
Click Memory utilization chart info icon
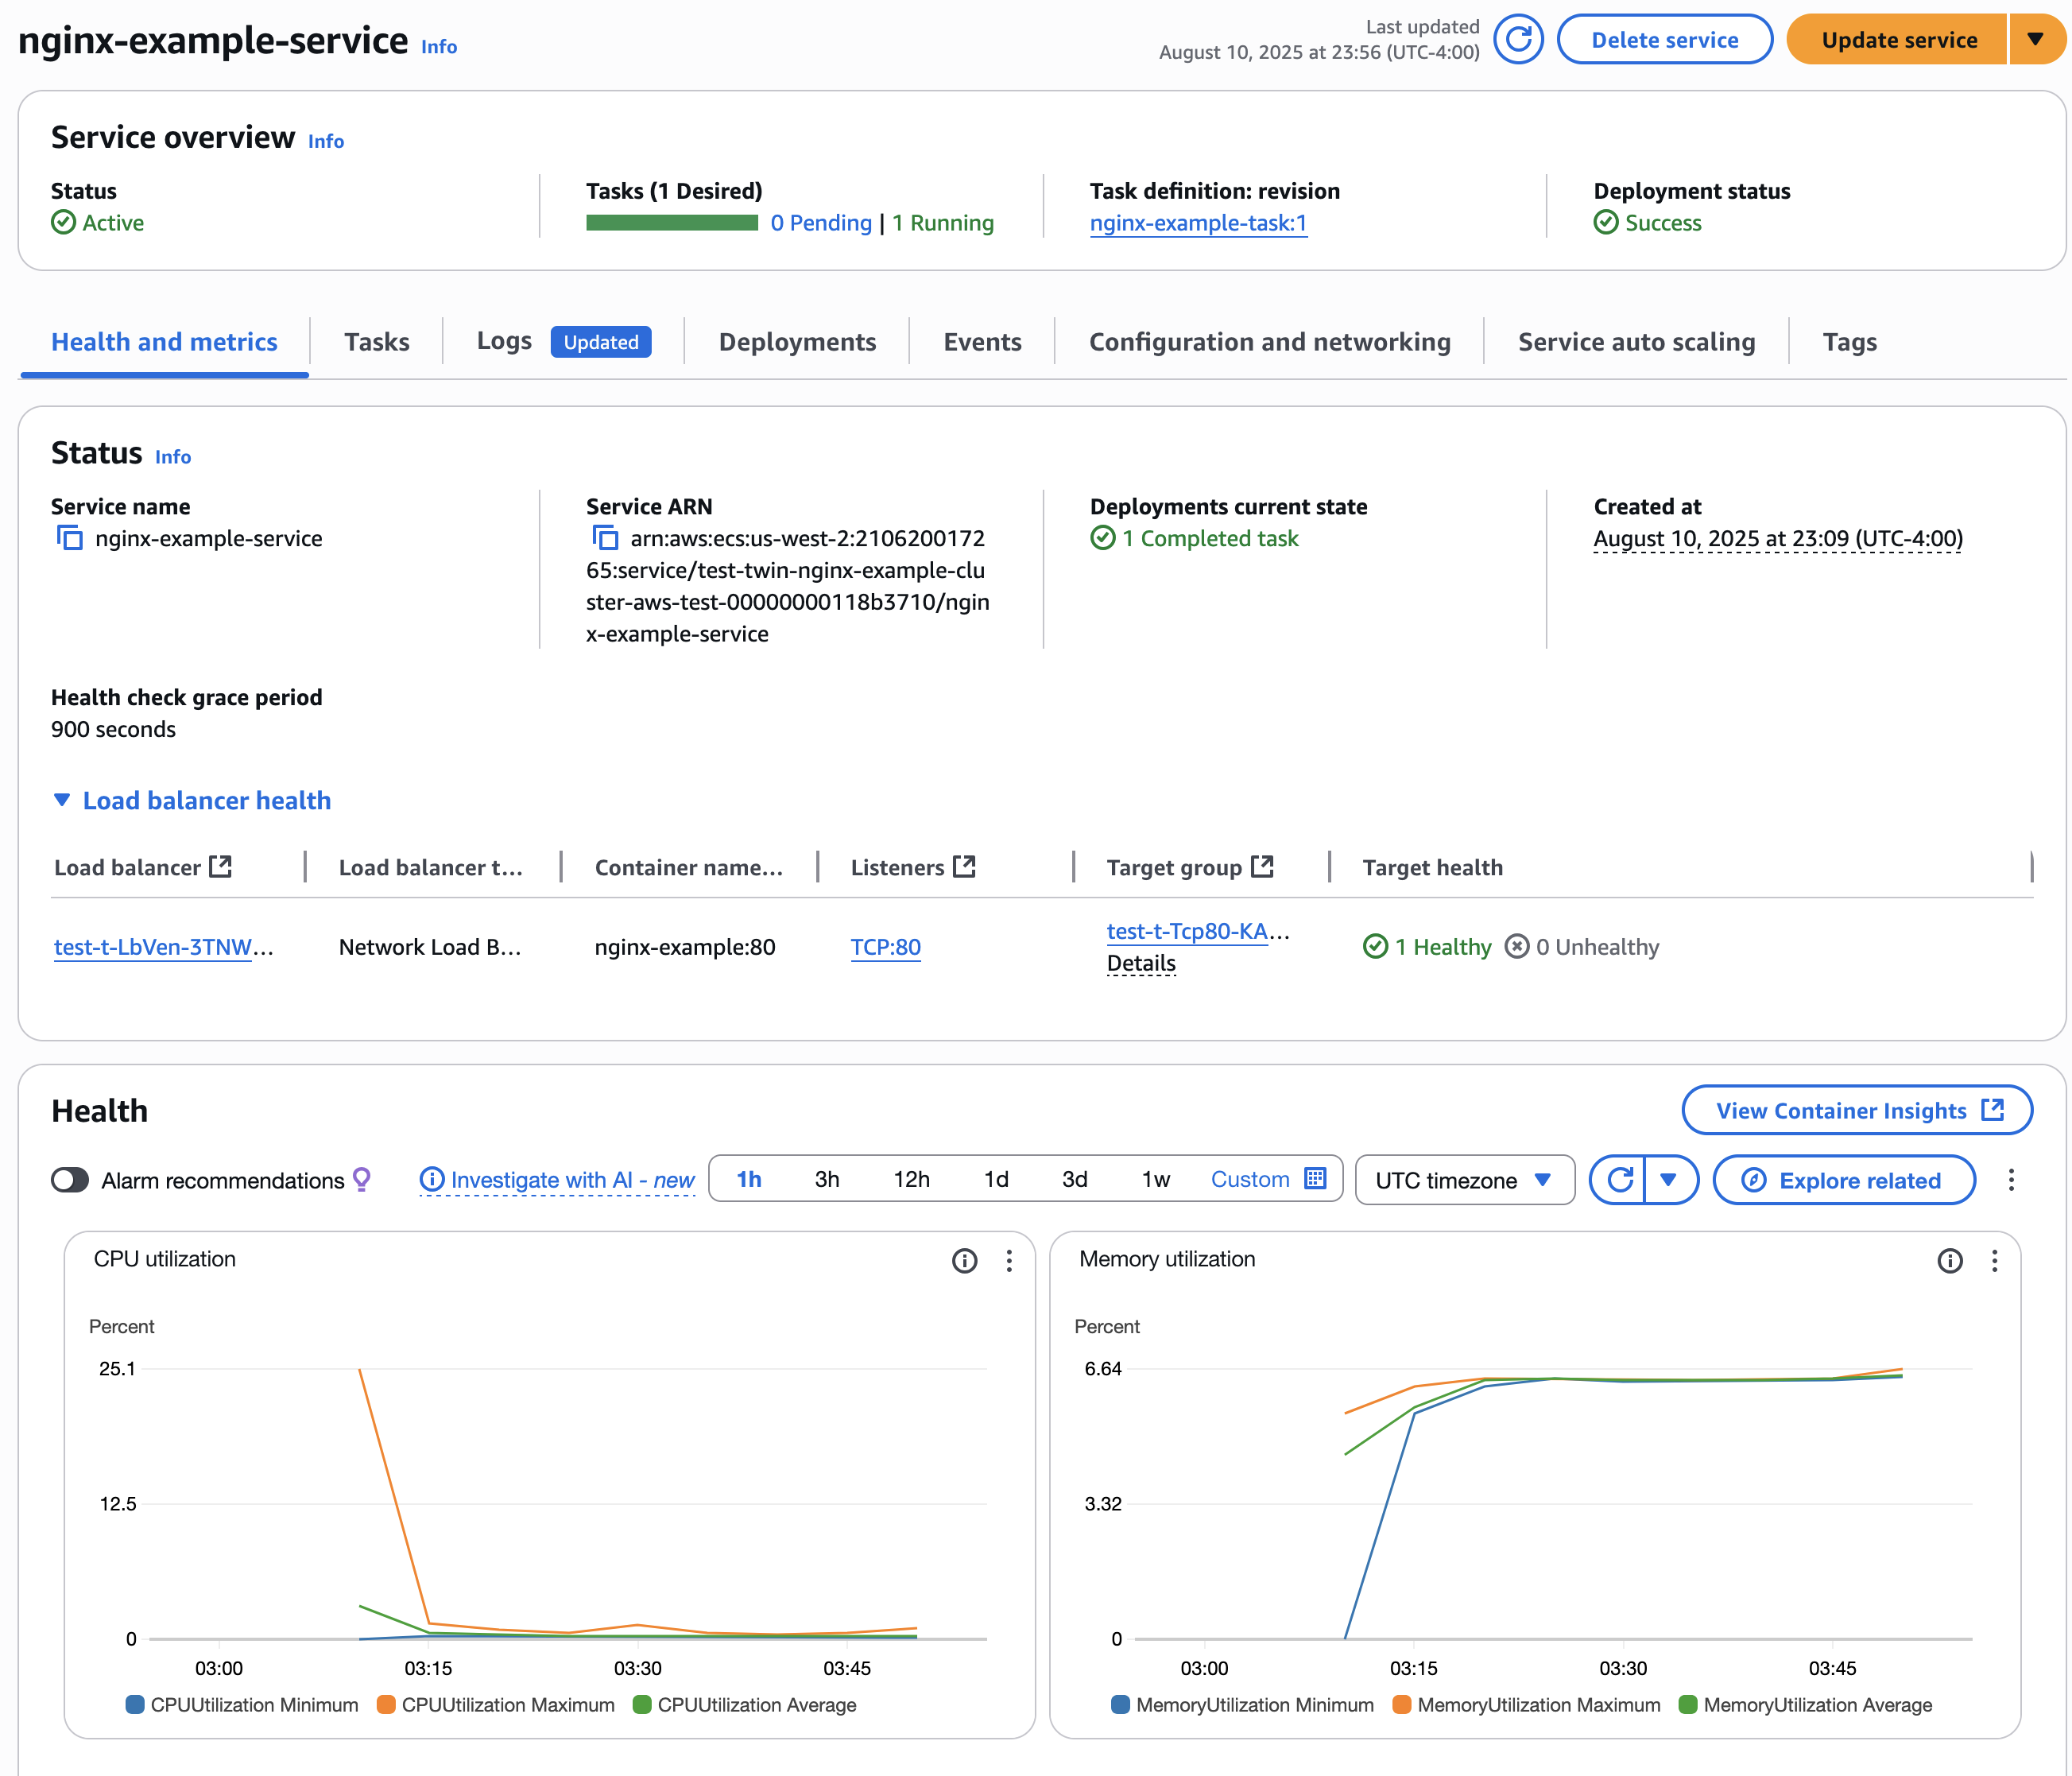(x=1949, y=1260)
